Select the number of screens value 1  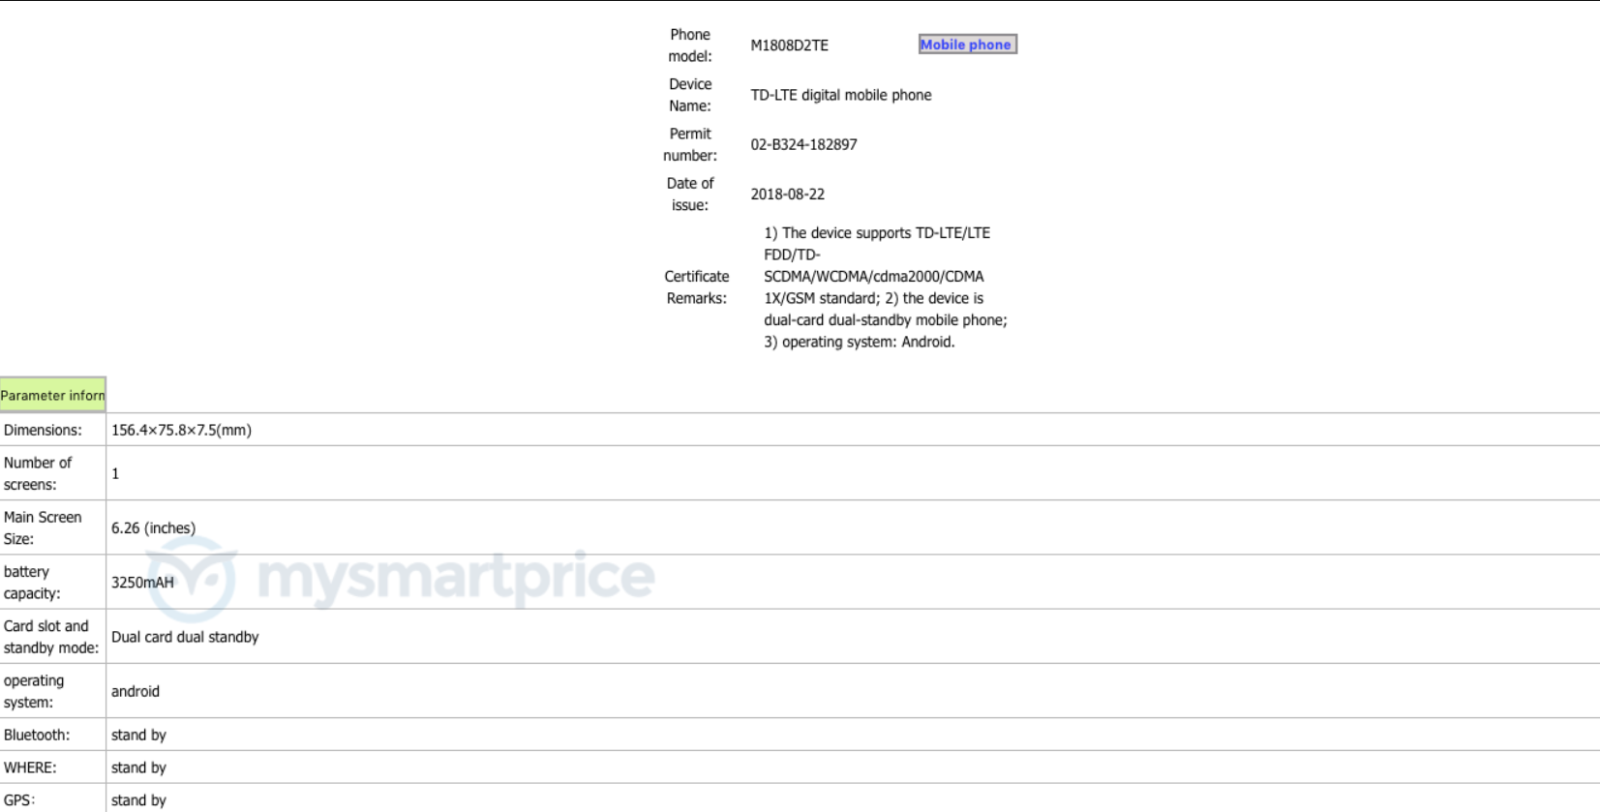click(x=115, y=473)
